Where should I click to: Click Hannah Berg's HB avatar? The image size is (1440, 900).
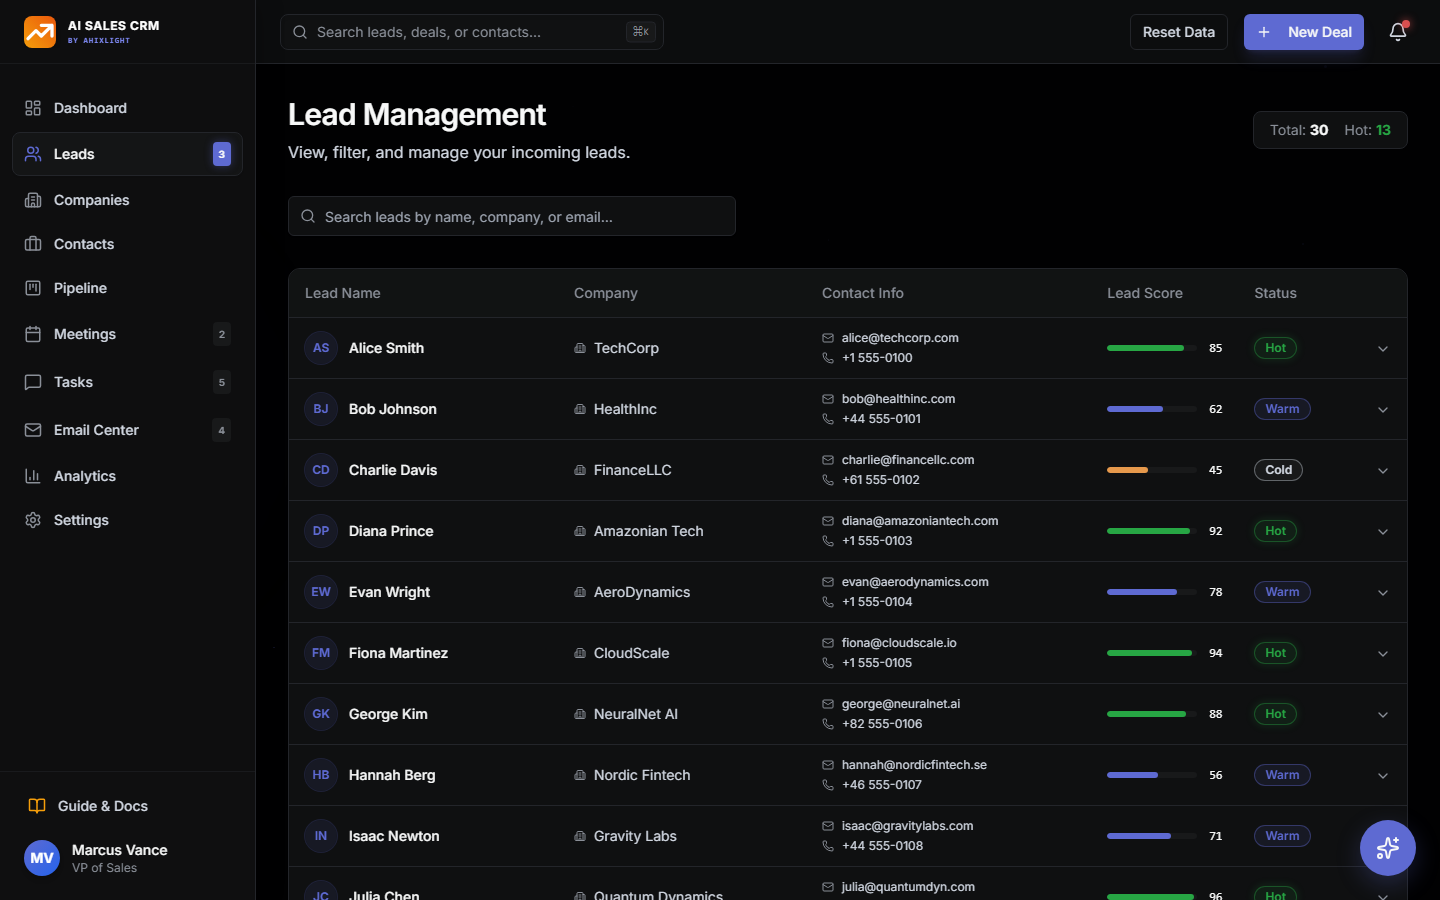tap(321, 775)
